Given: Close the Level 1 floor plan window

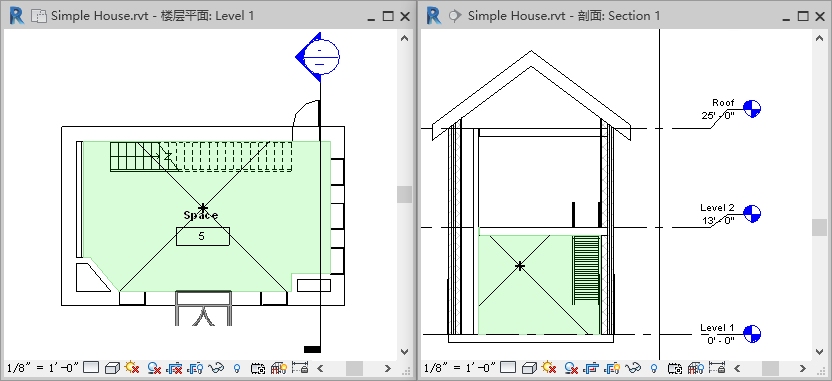Looking at the screenshot, I should coord(405,16).
